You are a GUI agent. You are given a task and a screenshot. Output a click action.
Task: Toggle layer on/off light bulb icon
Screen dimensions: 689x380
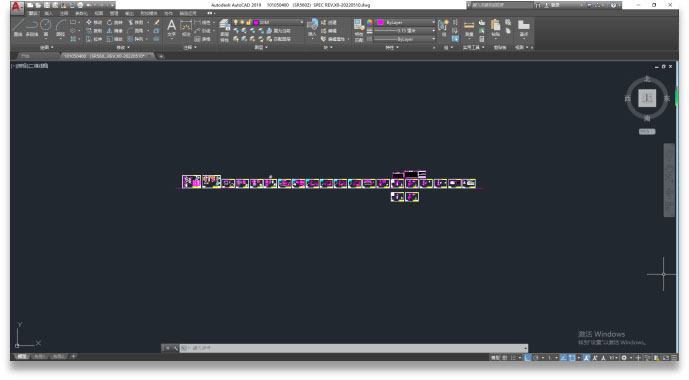[x=236, y=22]
